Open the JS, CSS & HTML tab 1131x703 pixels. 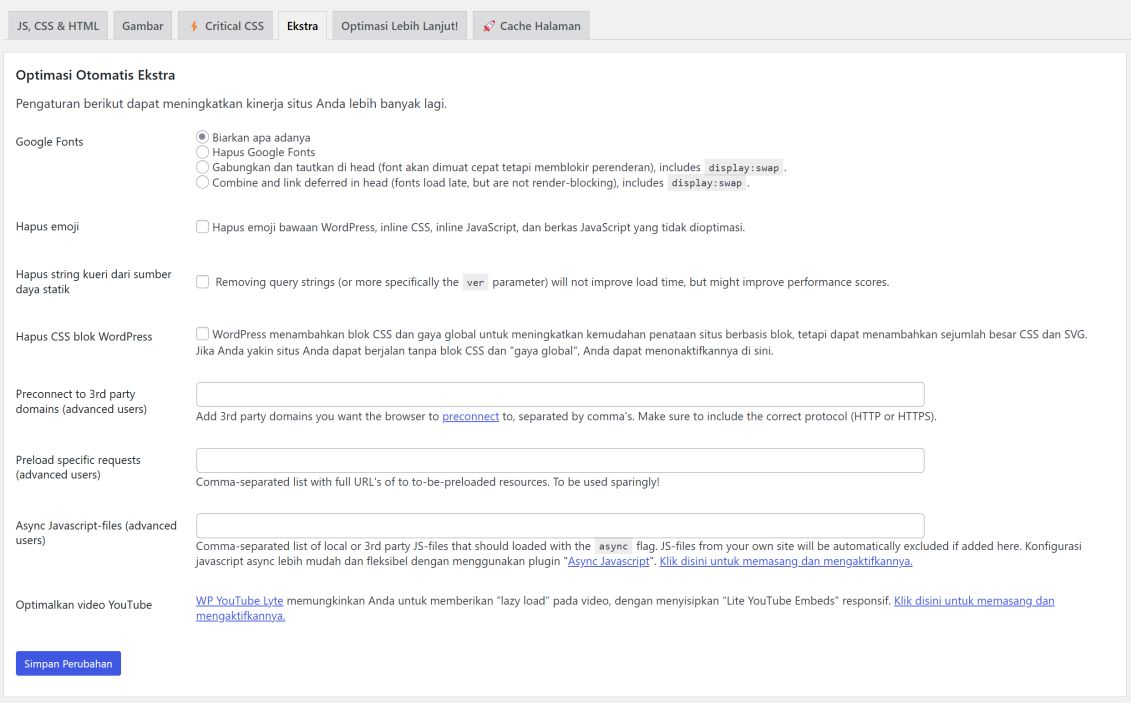pyautogui.click(x=56, y=25)
